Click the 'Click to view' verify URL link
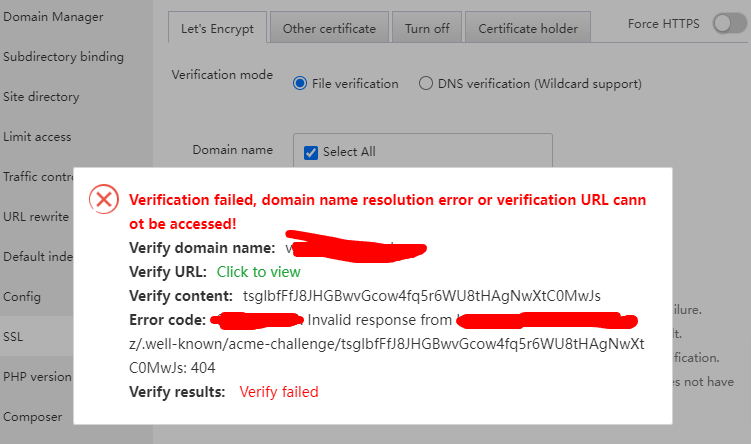The width and height of the screenshot is (751, 444). (x=258, y=271)
